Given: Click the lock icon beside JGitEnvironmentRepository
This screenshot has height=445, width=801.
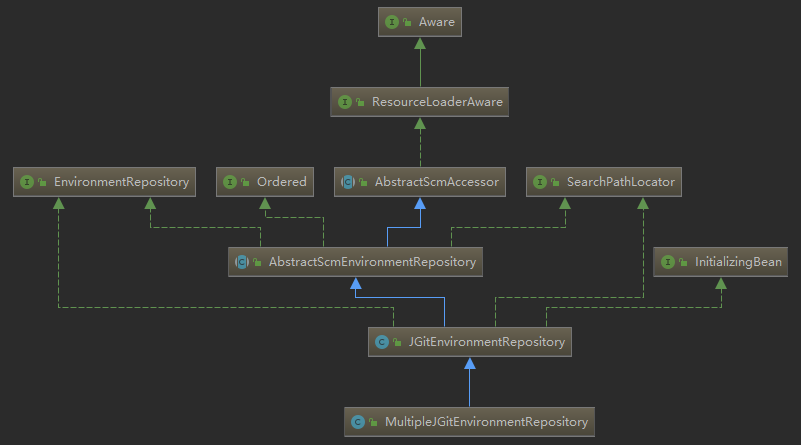Looking at the screenshot, I should pos(397,342).
